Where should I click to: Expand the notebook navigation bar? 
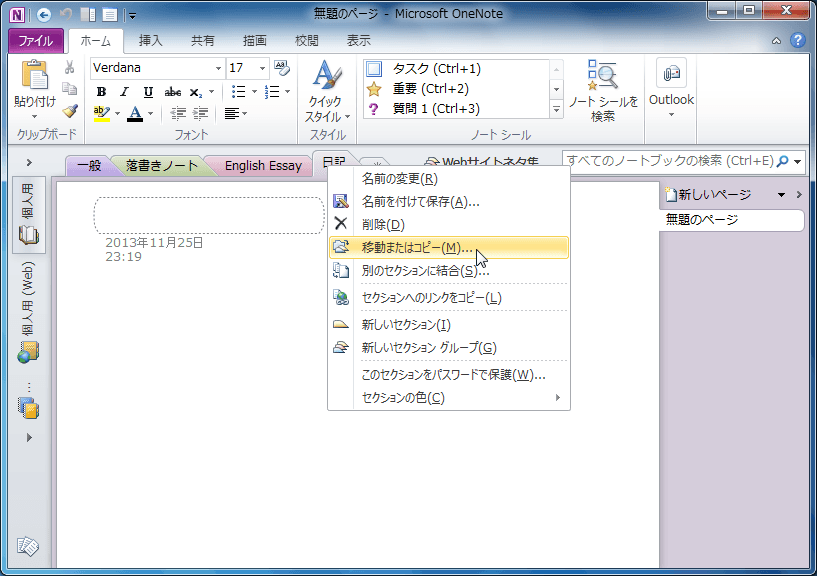pyautogui.click(x=29, y=163)
